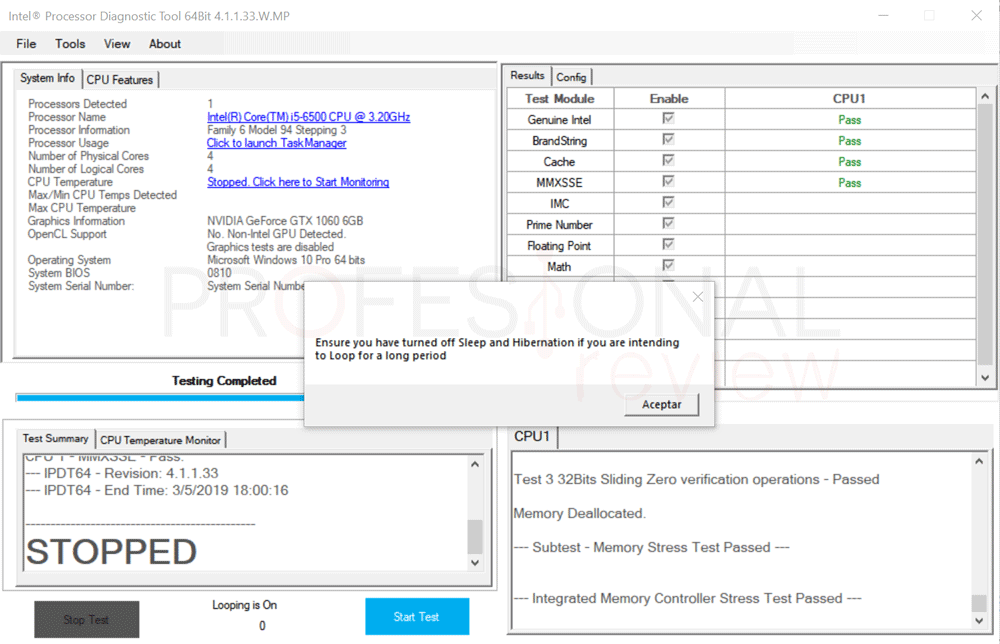Click the Memory Stress Test Passed line

[652, 547]
